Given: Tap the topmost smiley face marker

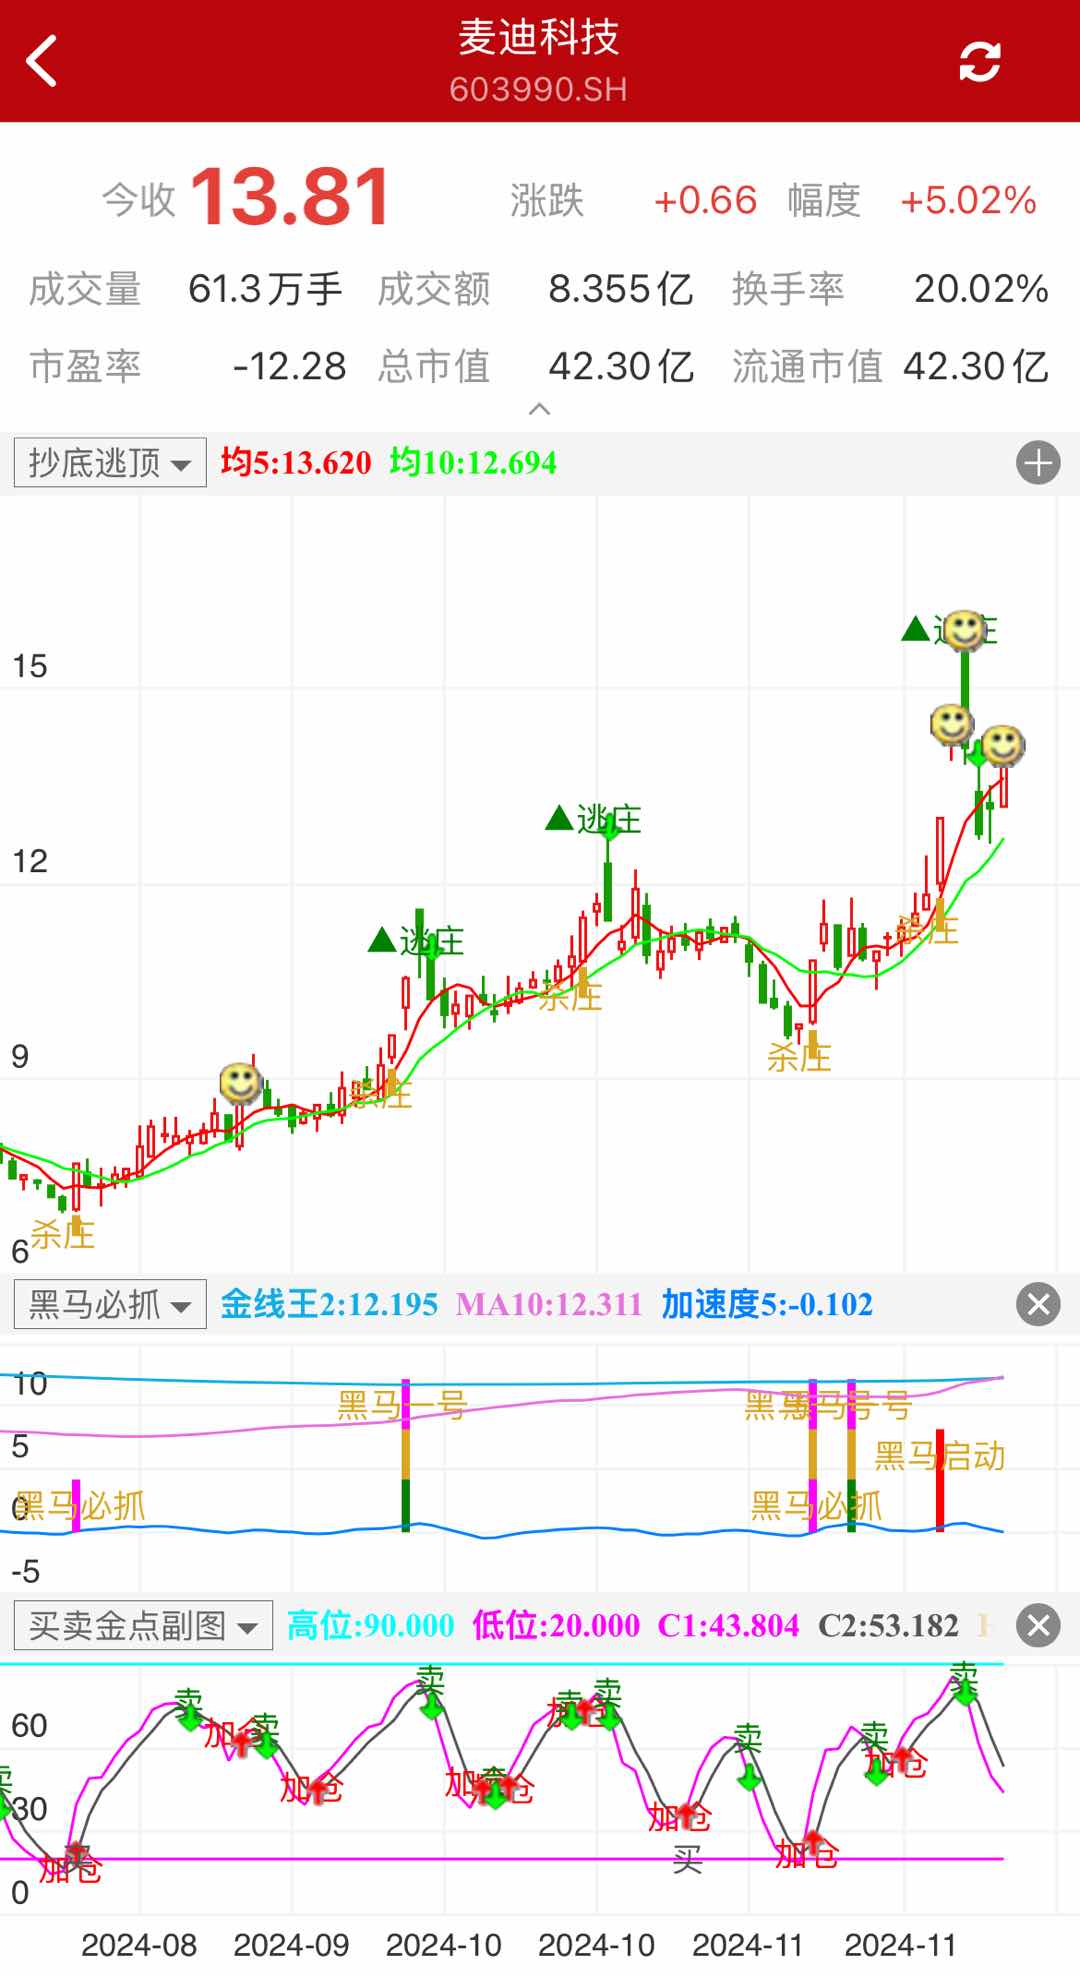Looking at the screenshot, I should pyautogui.click(x=965, y=630).
